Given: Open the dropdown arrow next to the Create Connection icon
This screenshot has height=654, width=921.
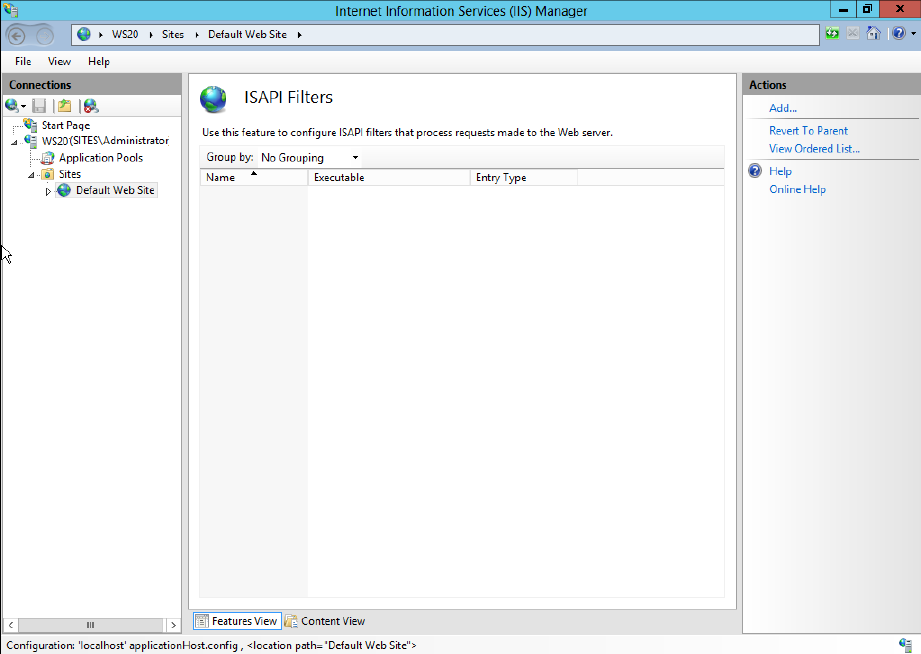Looking at the screenshot, I should point(23,107).
